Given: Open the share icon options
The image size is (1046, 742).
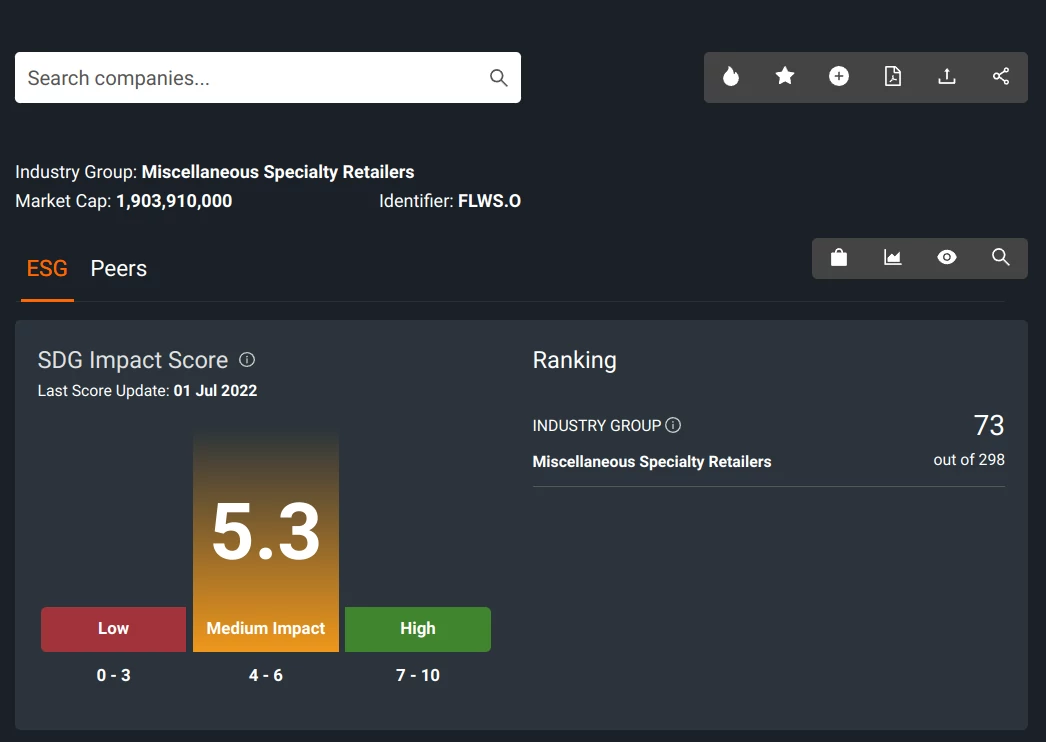Looking at the screenshot, I should point(1001,77).
